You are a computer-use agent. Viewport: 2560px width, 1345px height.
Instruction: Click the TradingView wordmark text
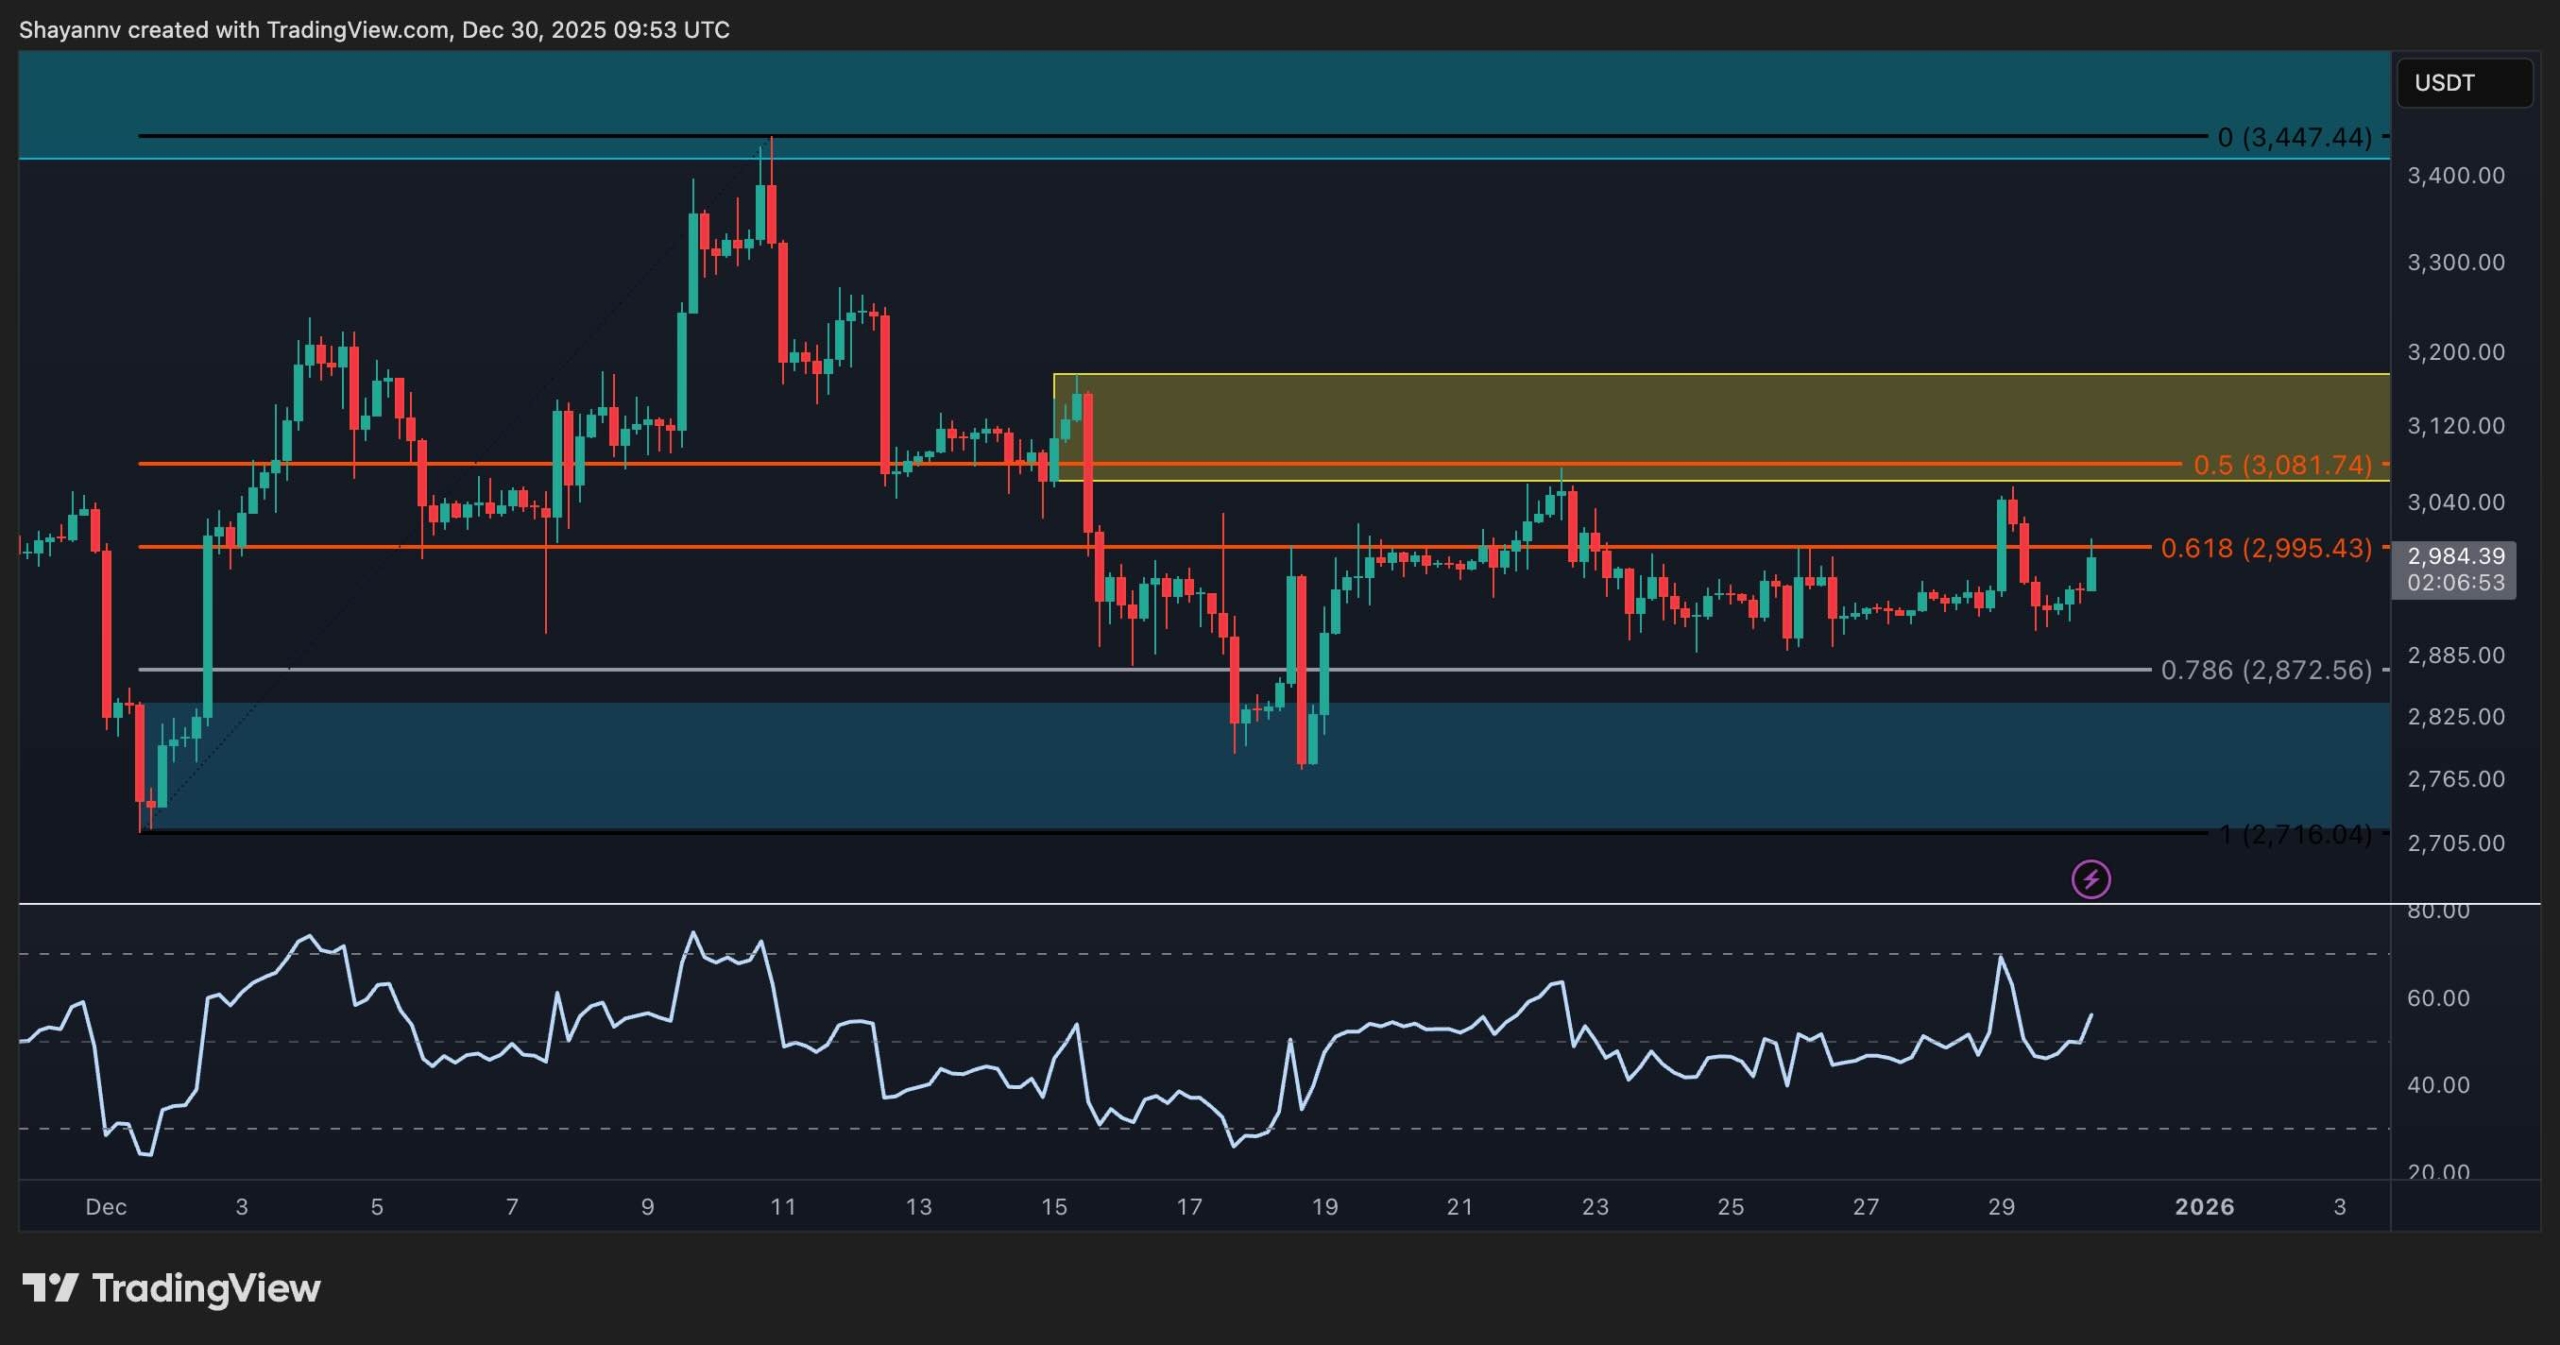[x=206, y=1288]
